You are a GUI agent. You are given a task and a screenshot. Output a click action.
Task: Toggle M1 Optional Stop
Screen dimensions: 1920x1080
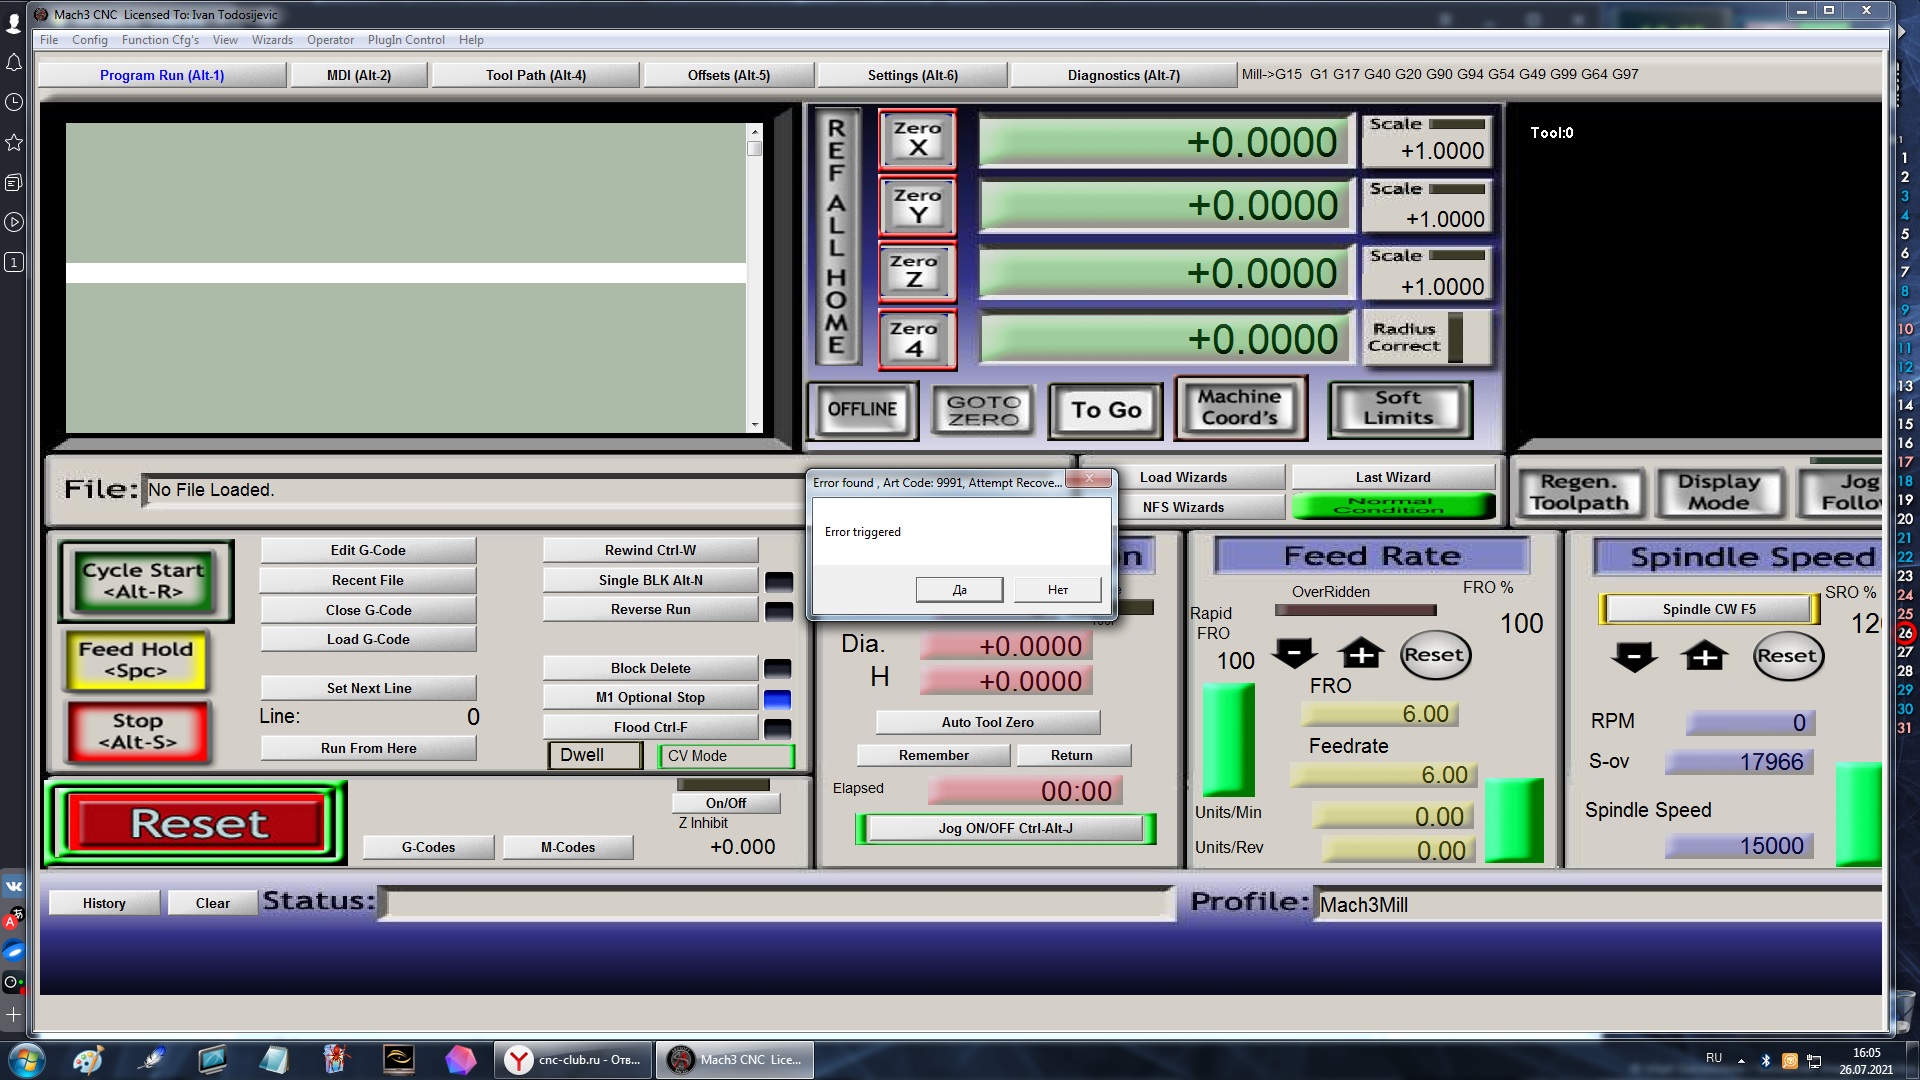[x=650, y=697]
